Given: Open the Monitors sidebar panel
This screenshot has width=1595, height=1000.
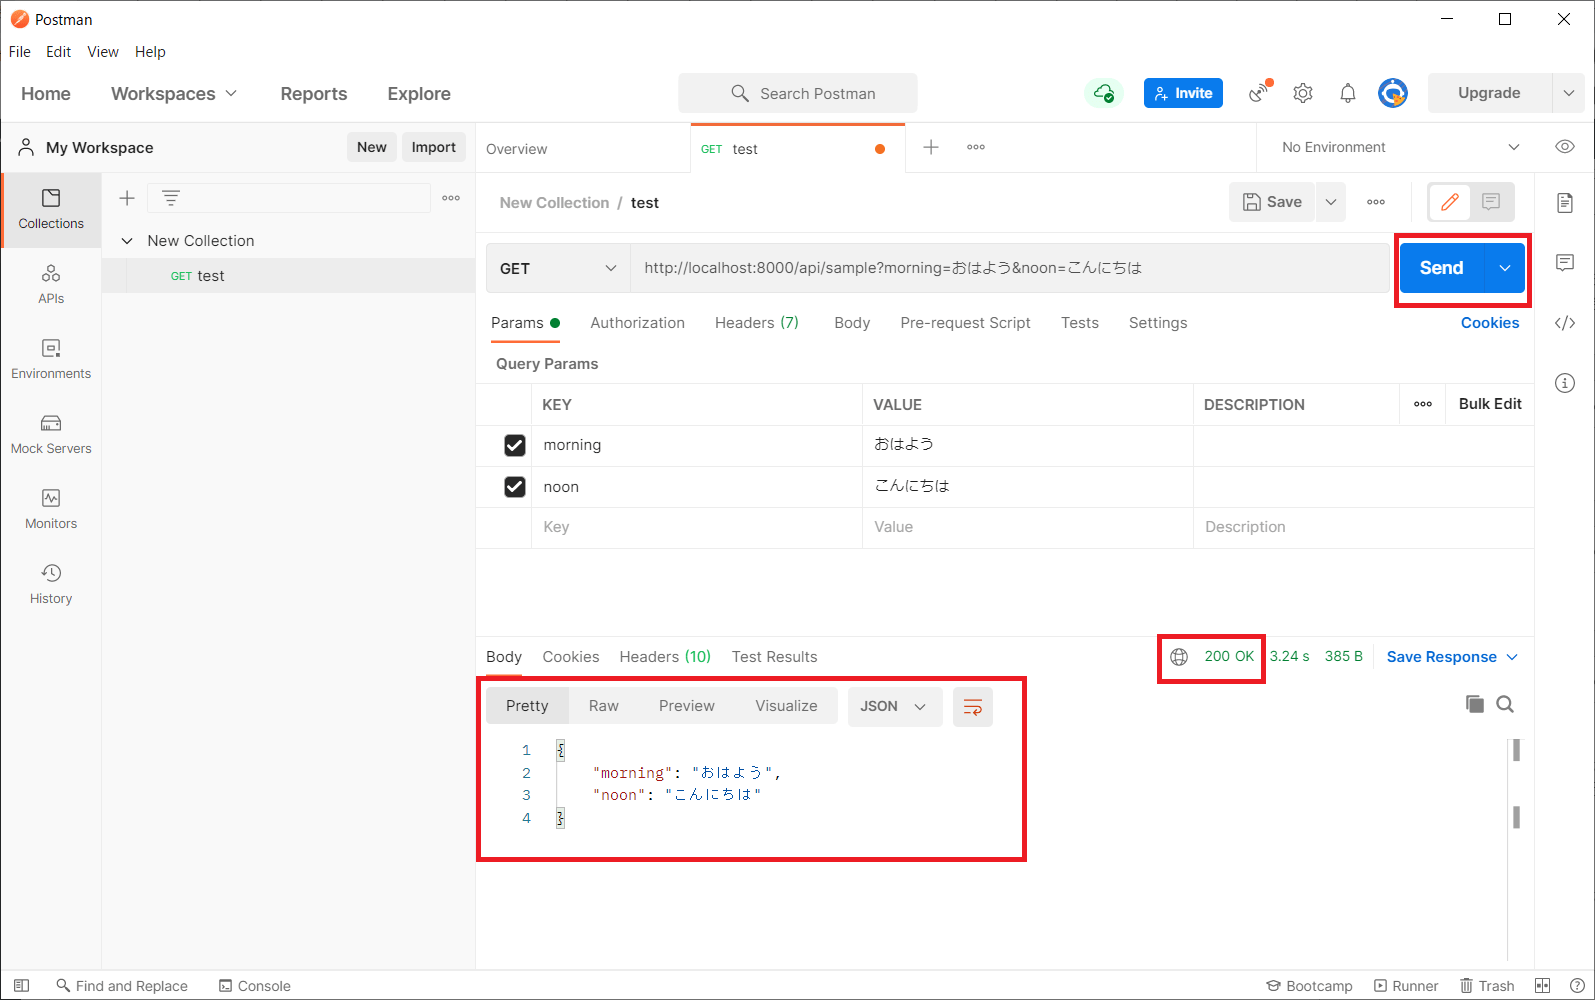Looking at the screenshot, I should point(51,510).
